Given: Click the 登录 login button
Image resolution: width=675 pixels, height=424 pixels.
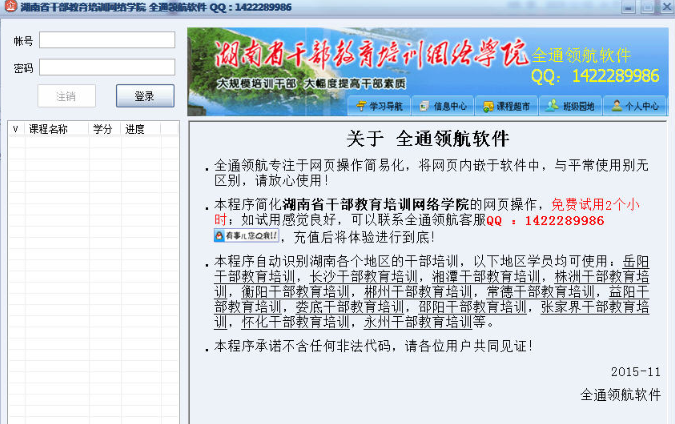Looking at the screenshot, I should [145, 96].
